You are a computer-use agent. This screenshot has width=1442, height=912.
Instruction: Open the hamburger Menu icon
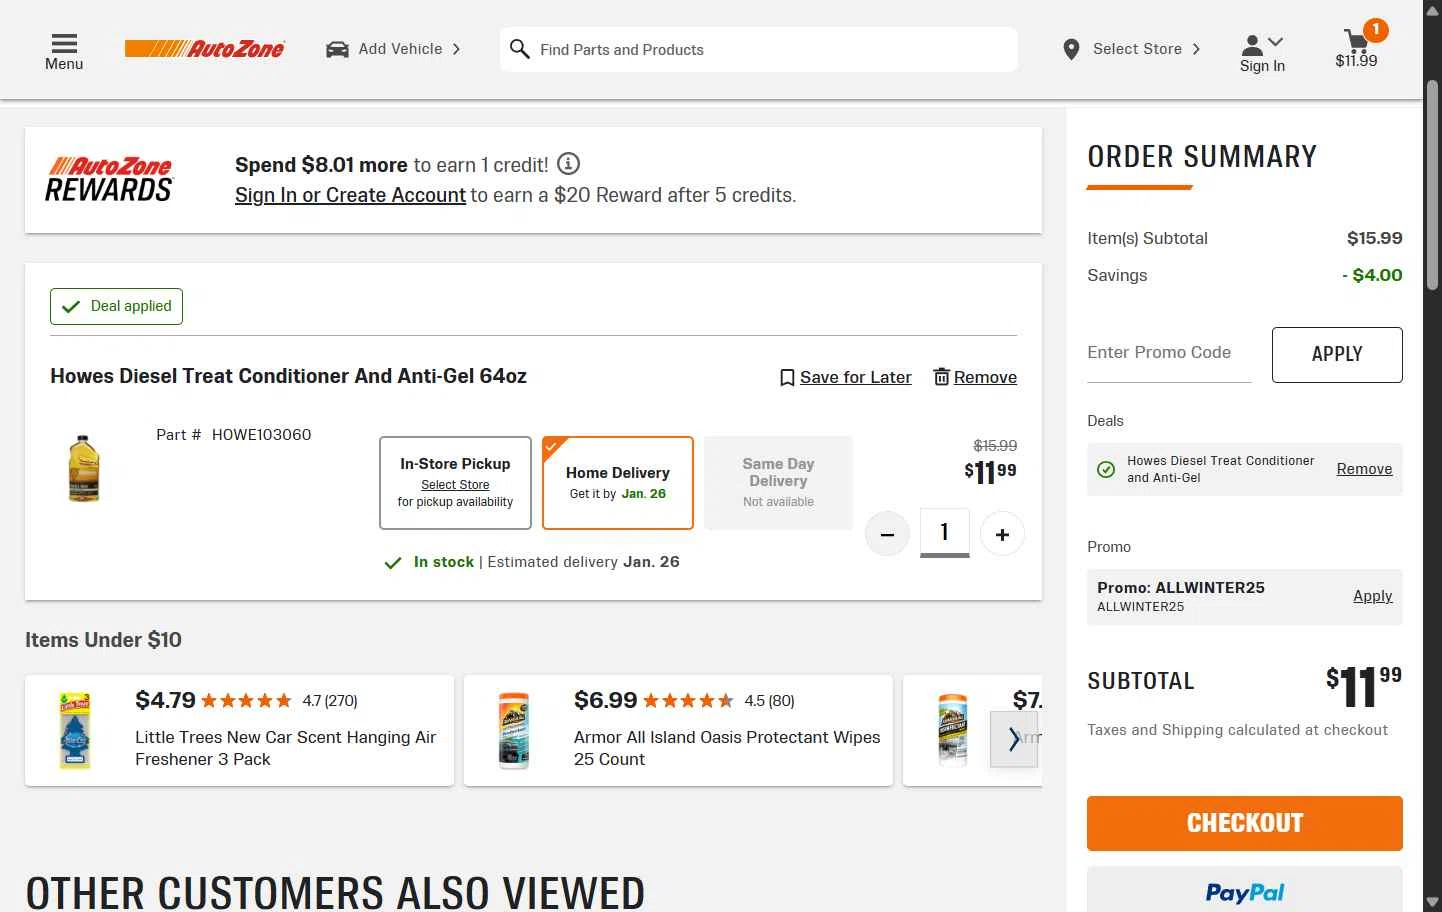point(64,43)
